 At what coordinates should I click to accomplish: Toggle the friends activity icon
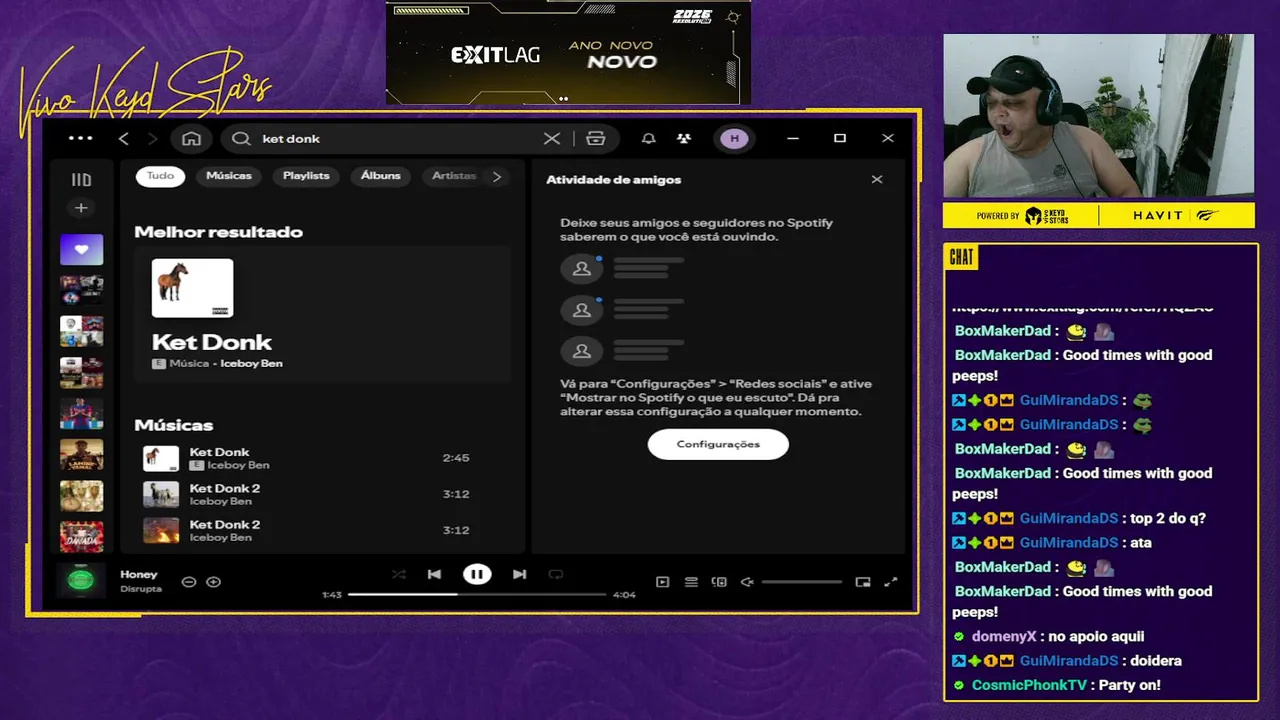pos(683,139)
